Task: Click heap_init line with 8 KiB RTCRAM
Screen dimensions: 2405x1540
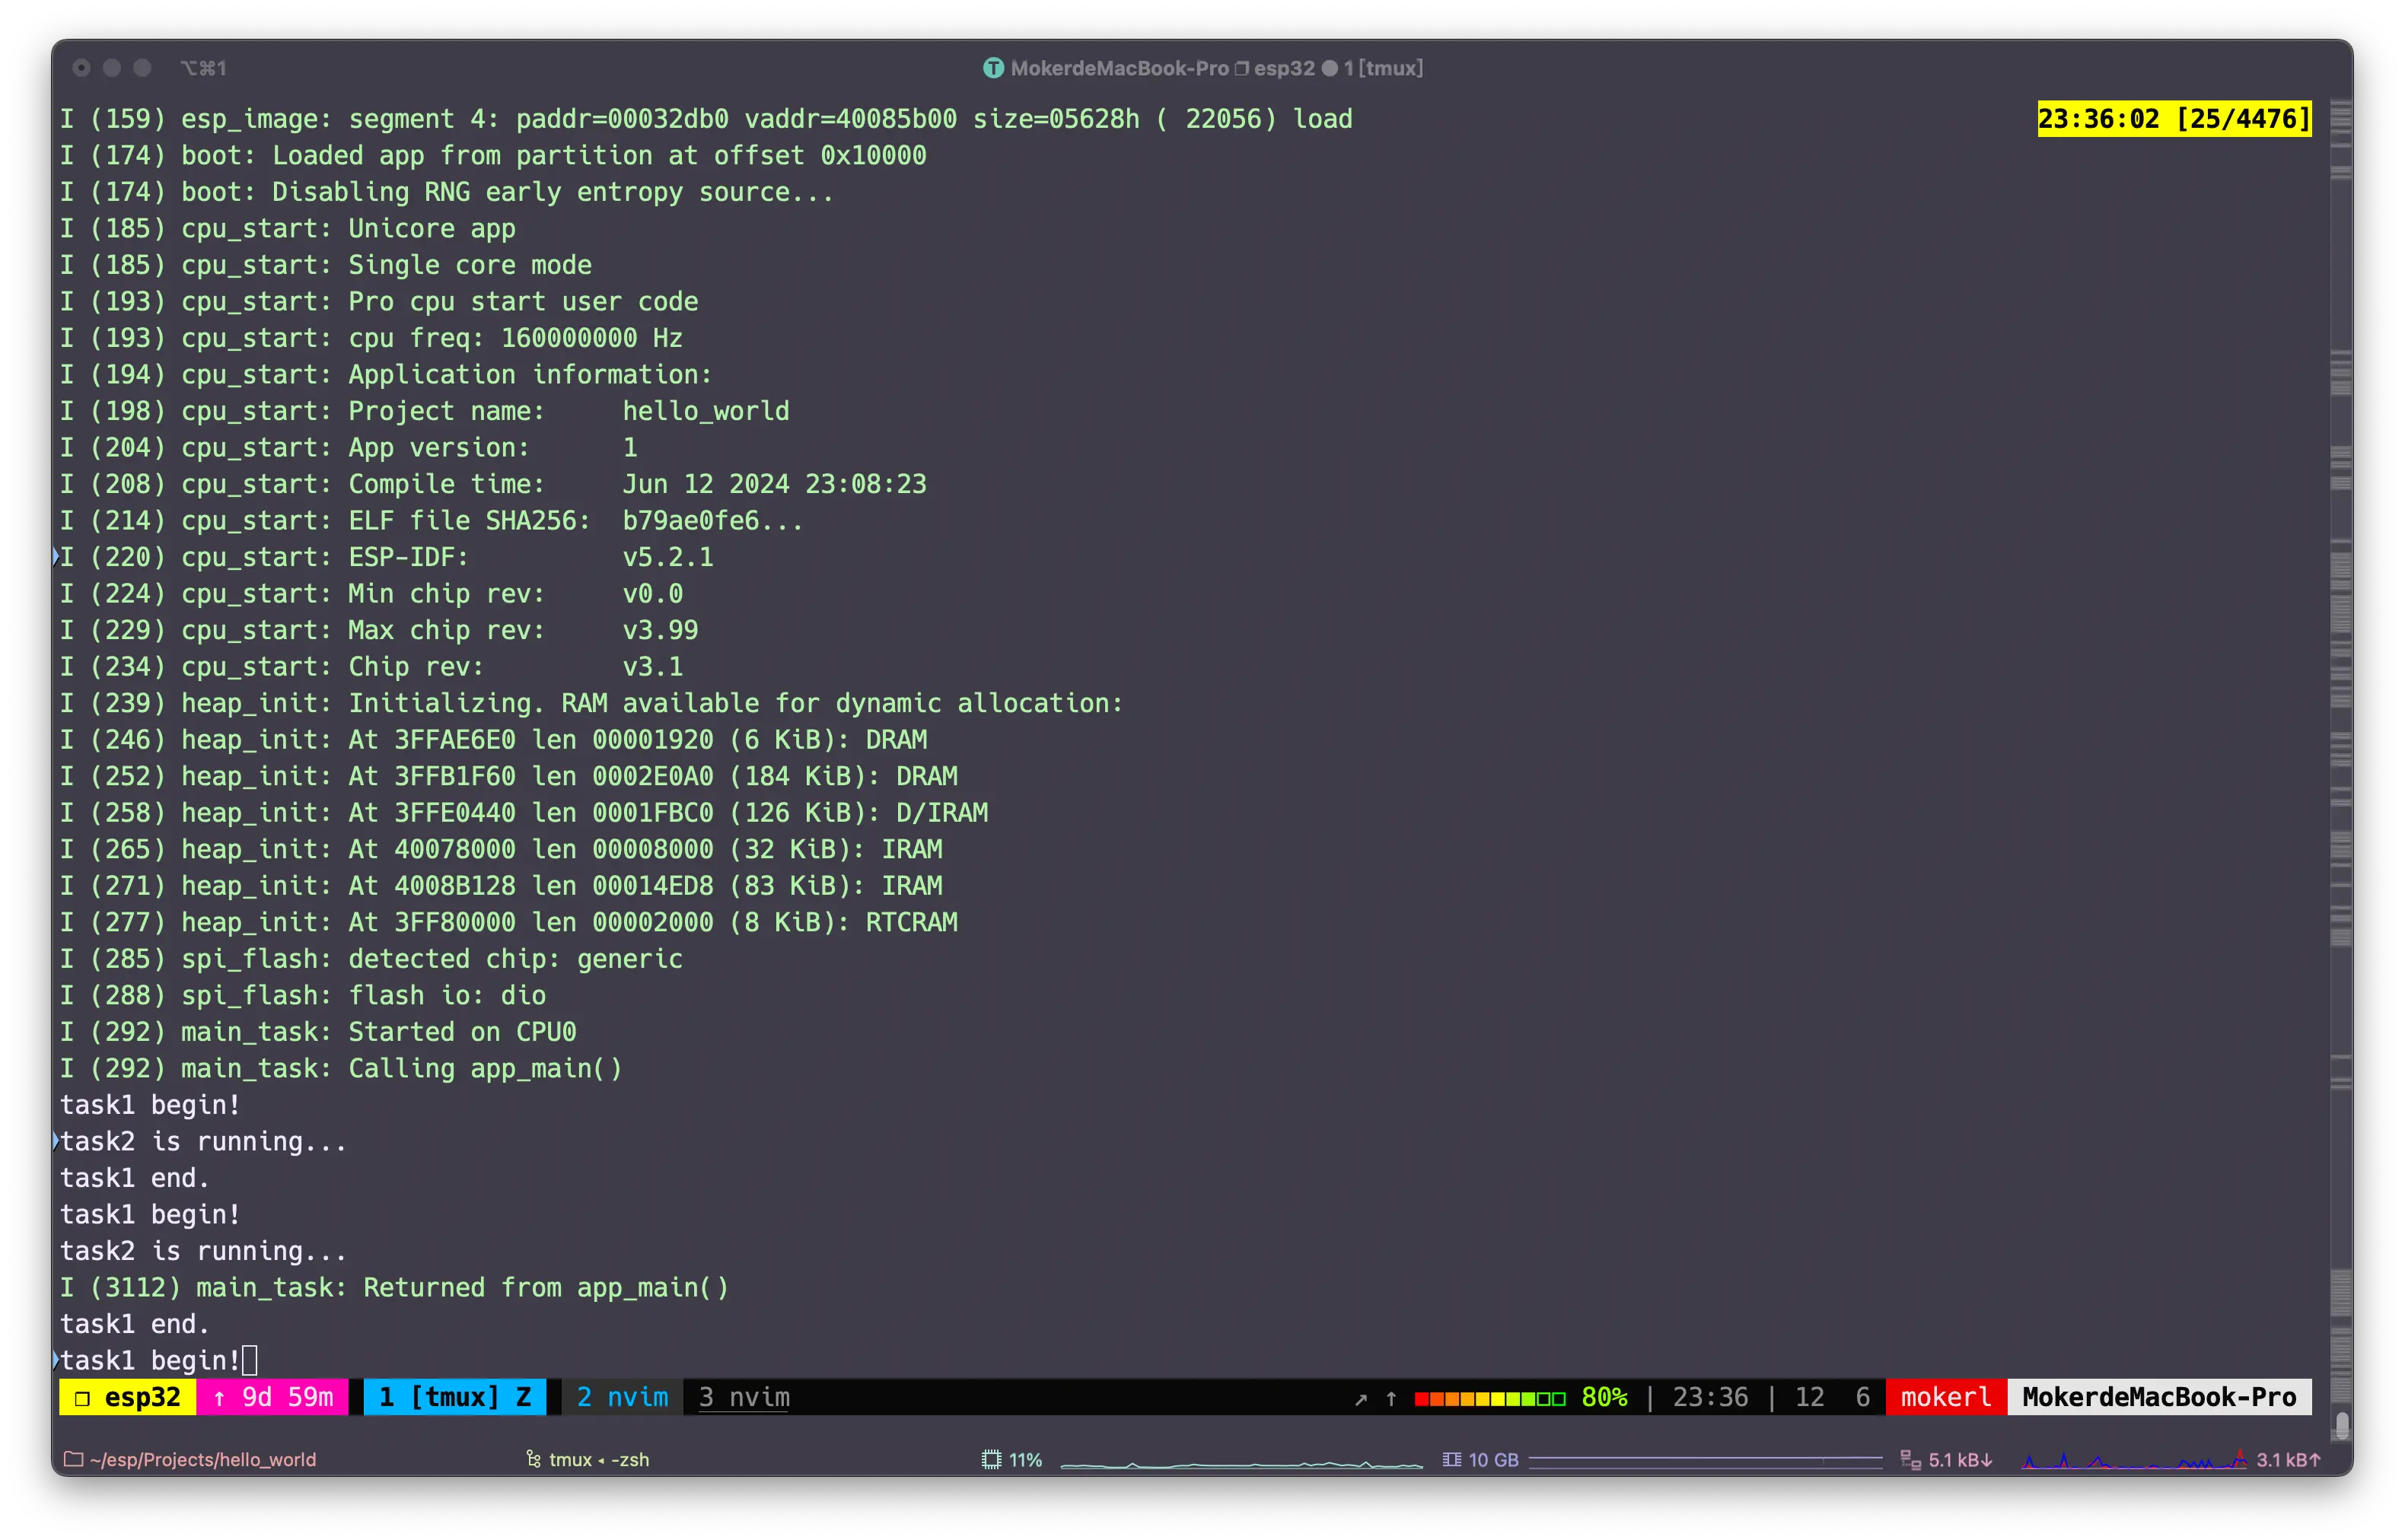Action: click(x=509, y=922)
